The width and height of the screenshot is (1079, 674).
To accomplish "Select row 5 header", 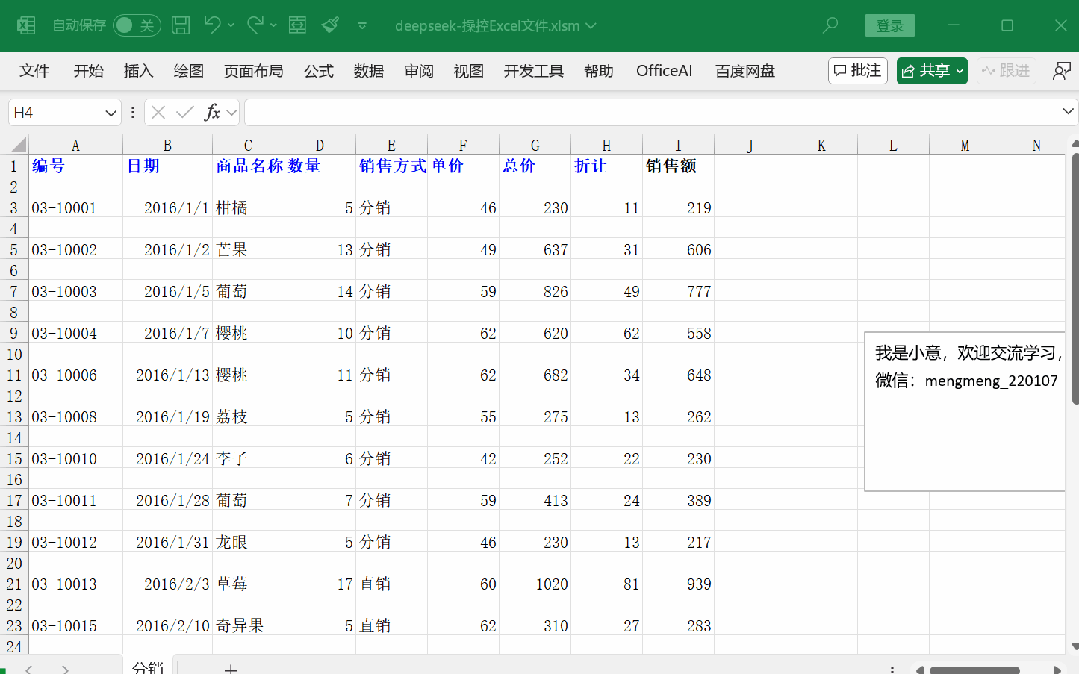I will pos(14,249).
